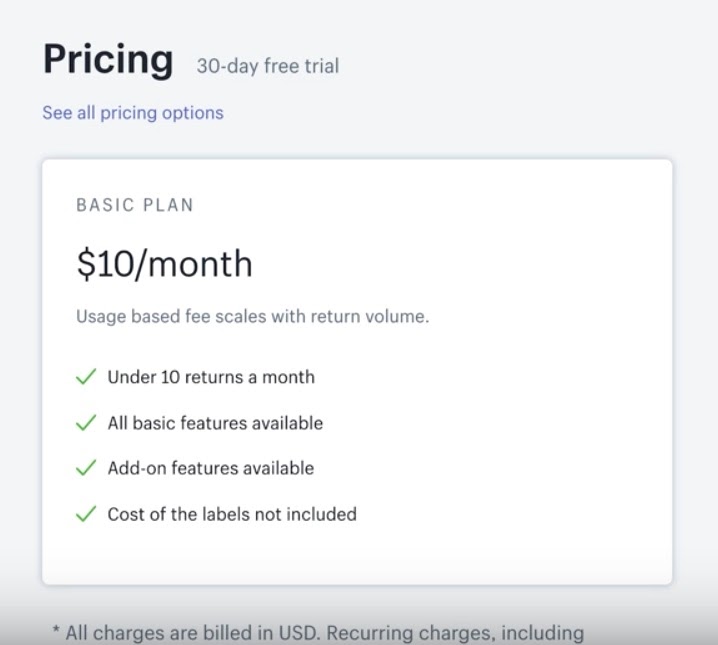
Task: Click the Under 10 returns a month text
Action: (x=211, y=377)
